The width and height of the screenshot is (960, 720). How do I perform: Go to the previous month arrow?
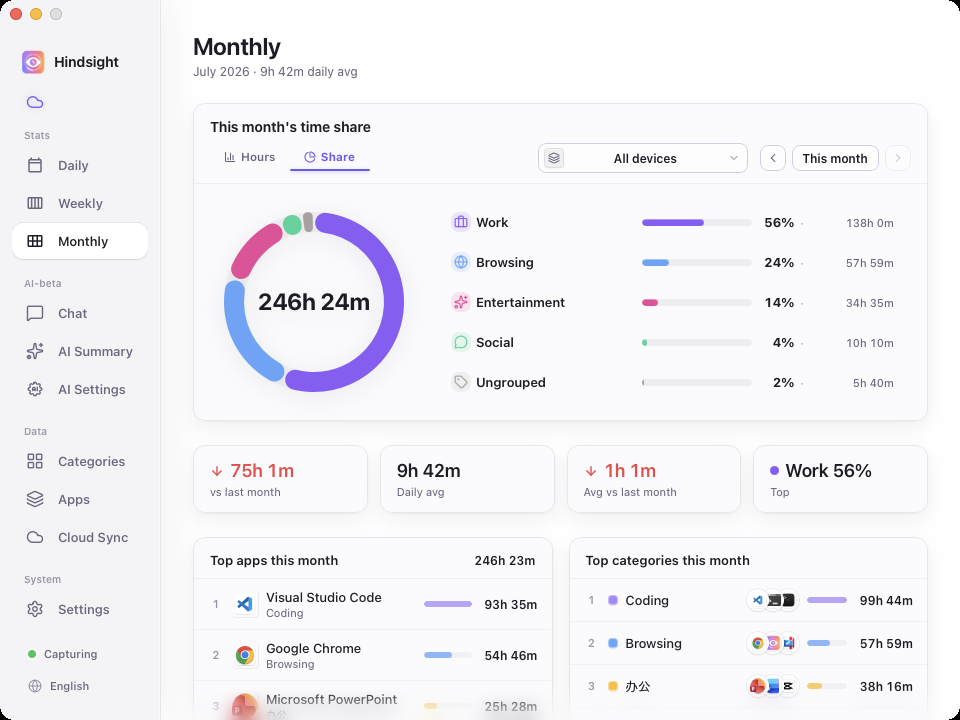coord(773,159)
